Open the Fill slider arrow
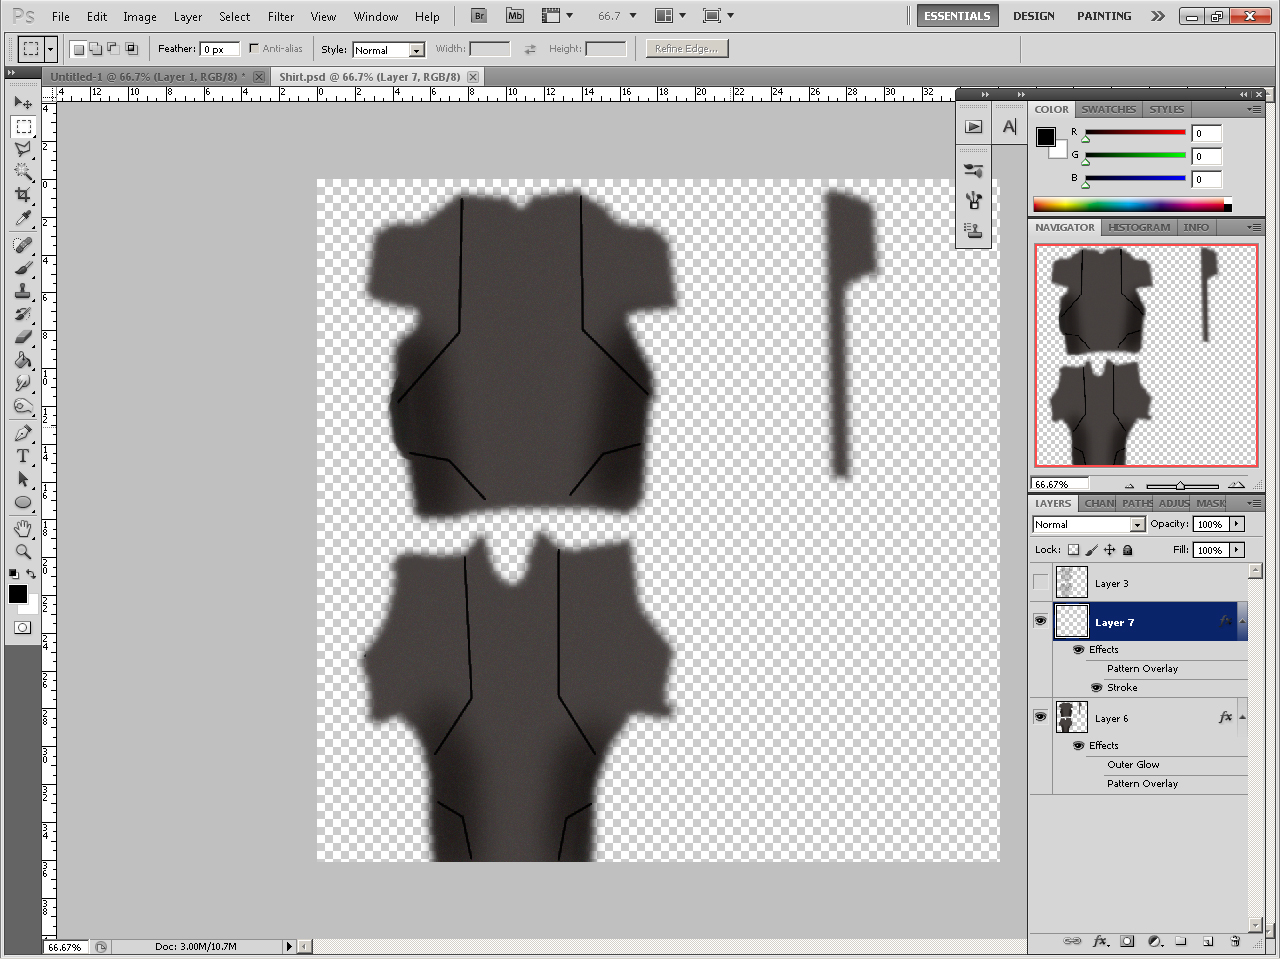 click(x=1237, y=550)
